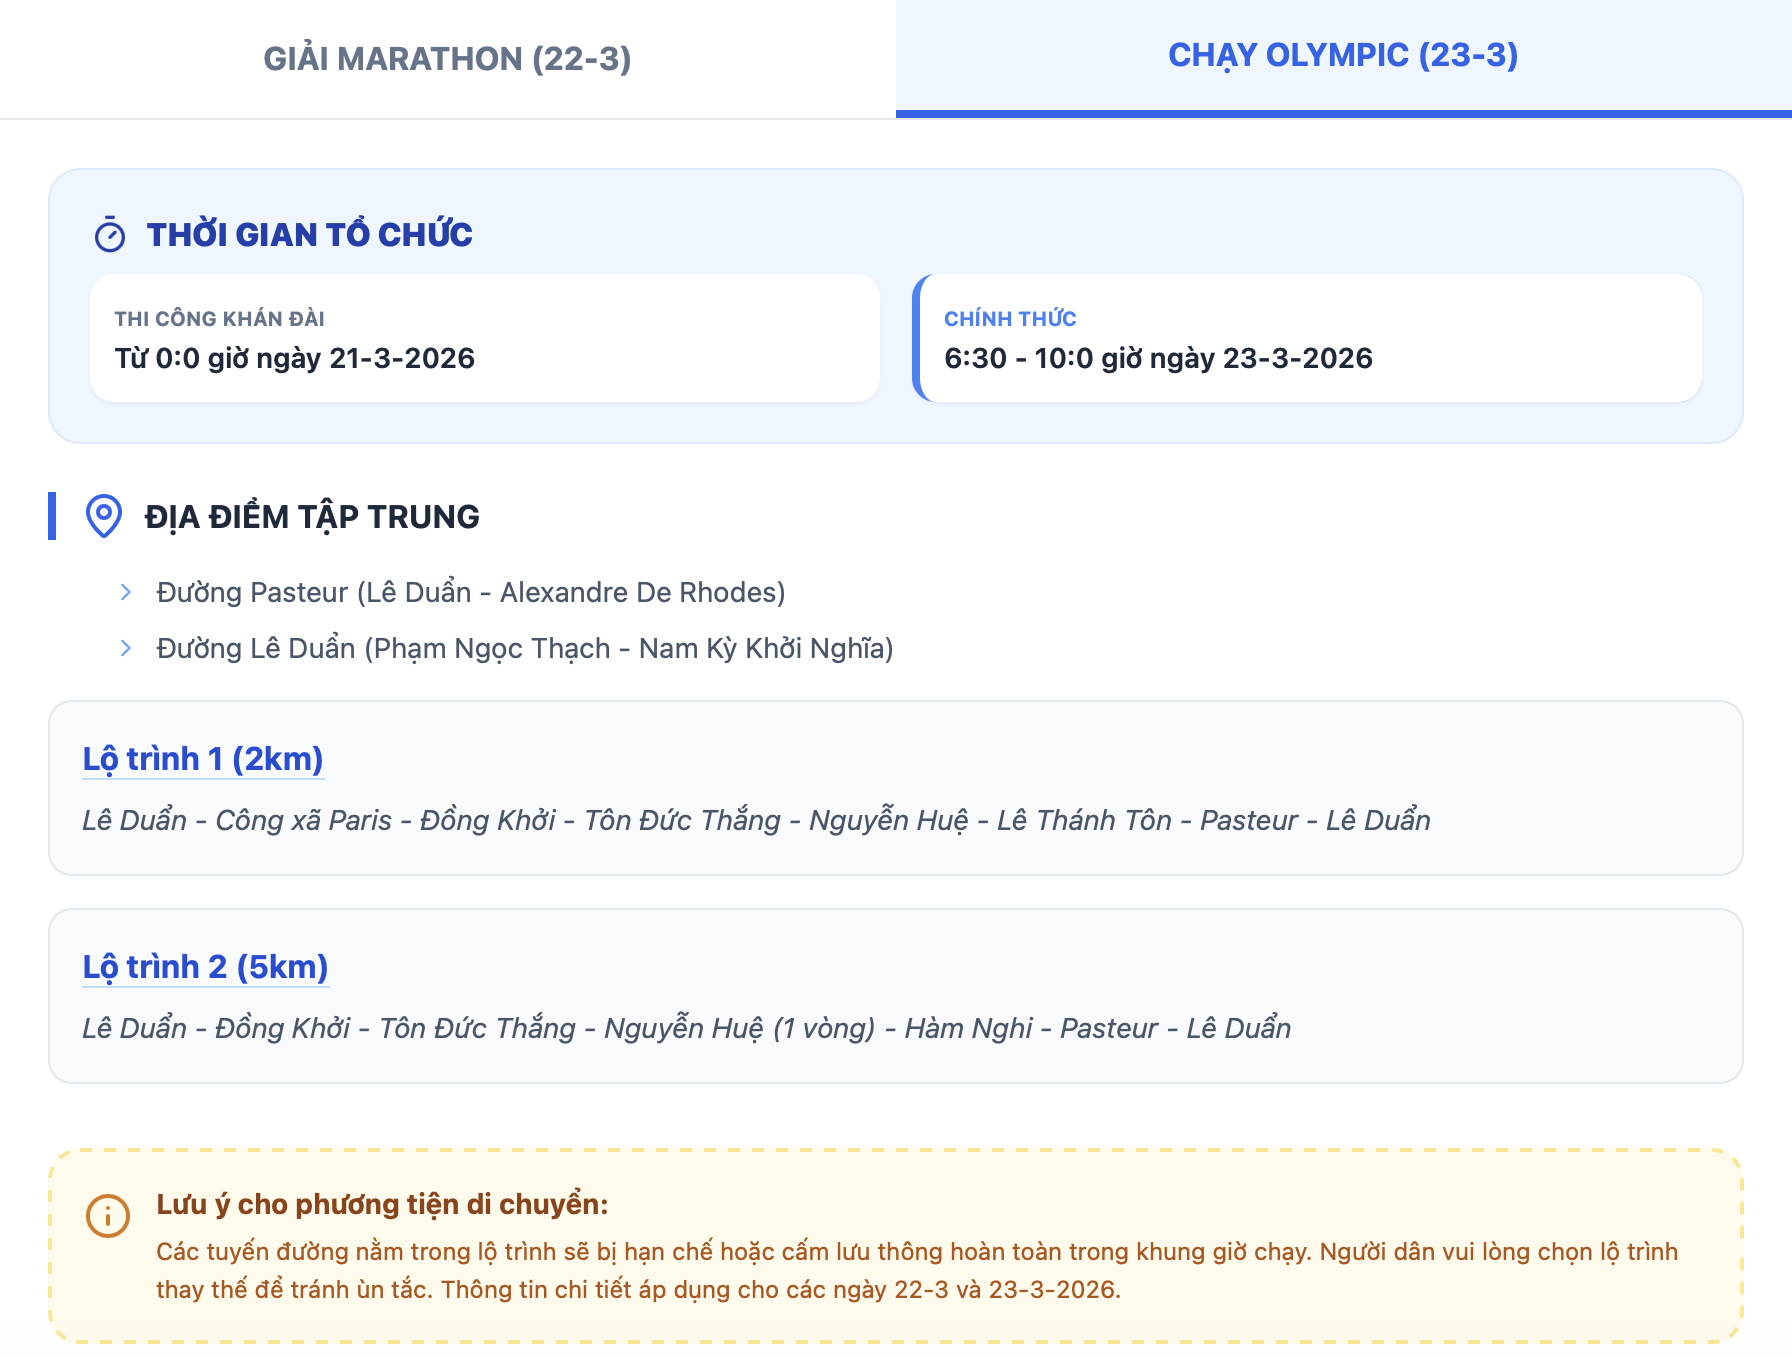Select the THI CÔNG KHÁN ĐÀI schedule card
1792x1358 pixels.
(x=485, y=338)
